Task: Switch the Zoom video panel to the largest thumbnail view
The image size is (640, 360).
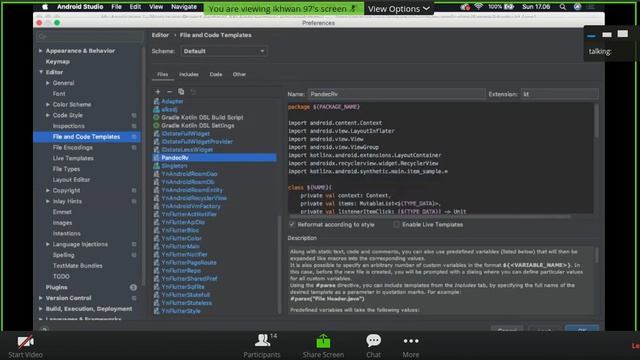Action: click(622, 34)
